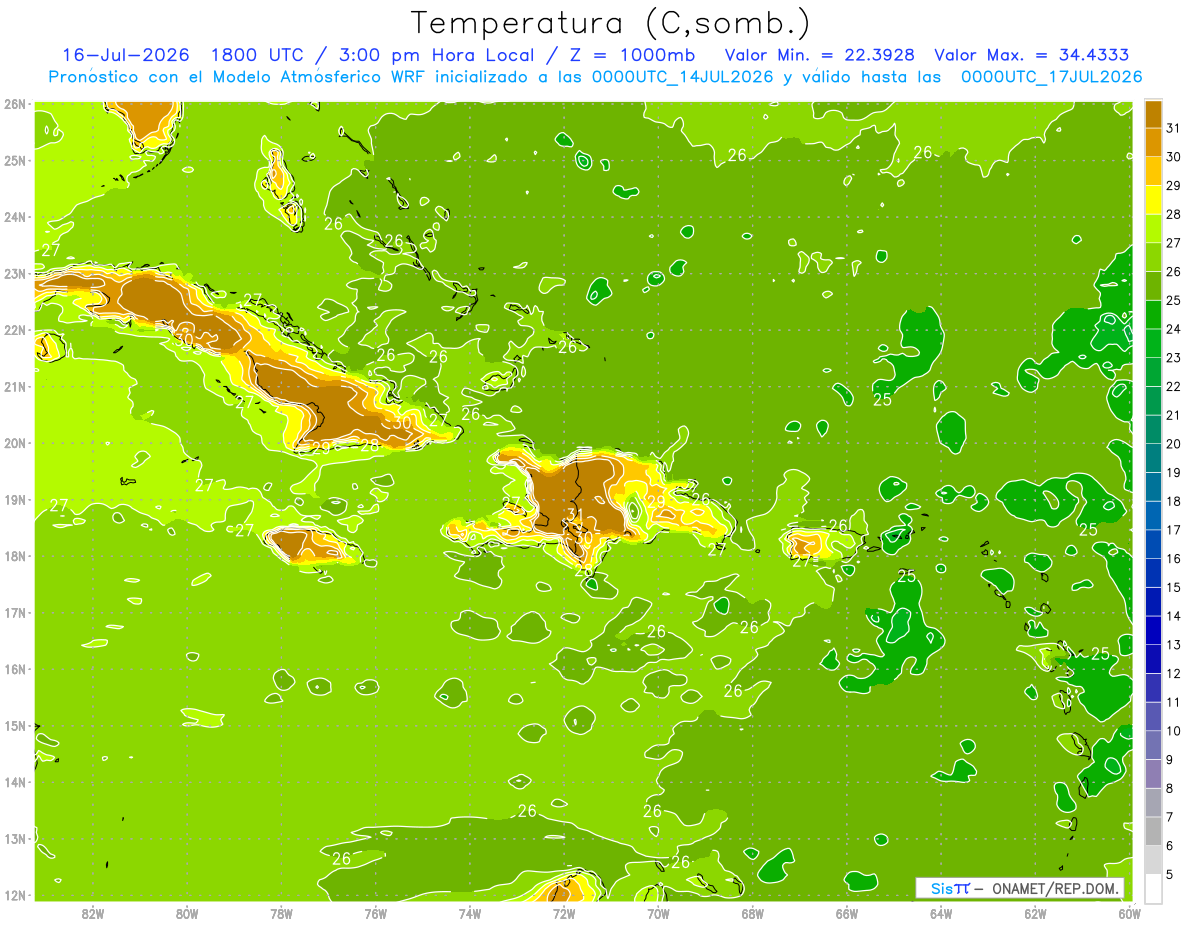Click the 23N latitude axis label

[x=15, y=273]
